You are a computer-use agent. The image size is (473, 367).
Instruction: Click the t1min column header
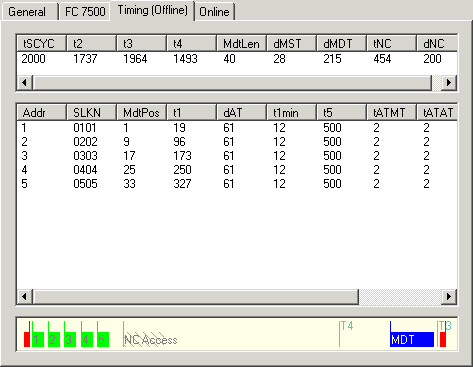pyautogui.click(x=292, y=112)
